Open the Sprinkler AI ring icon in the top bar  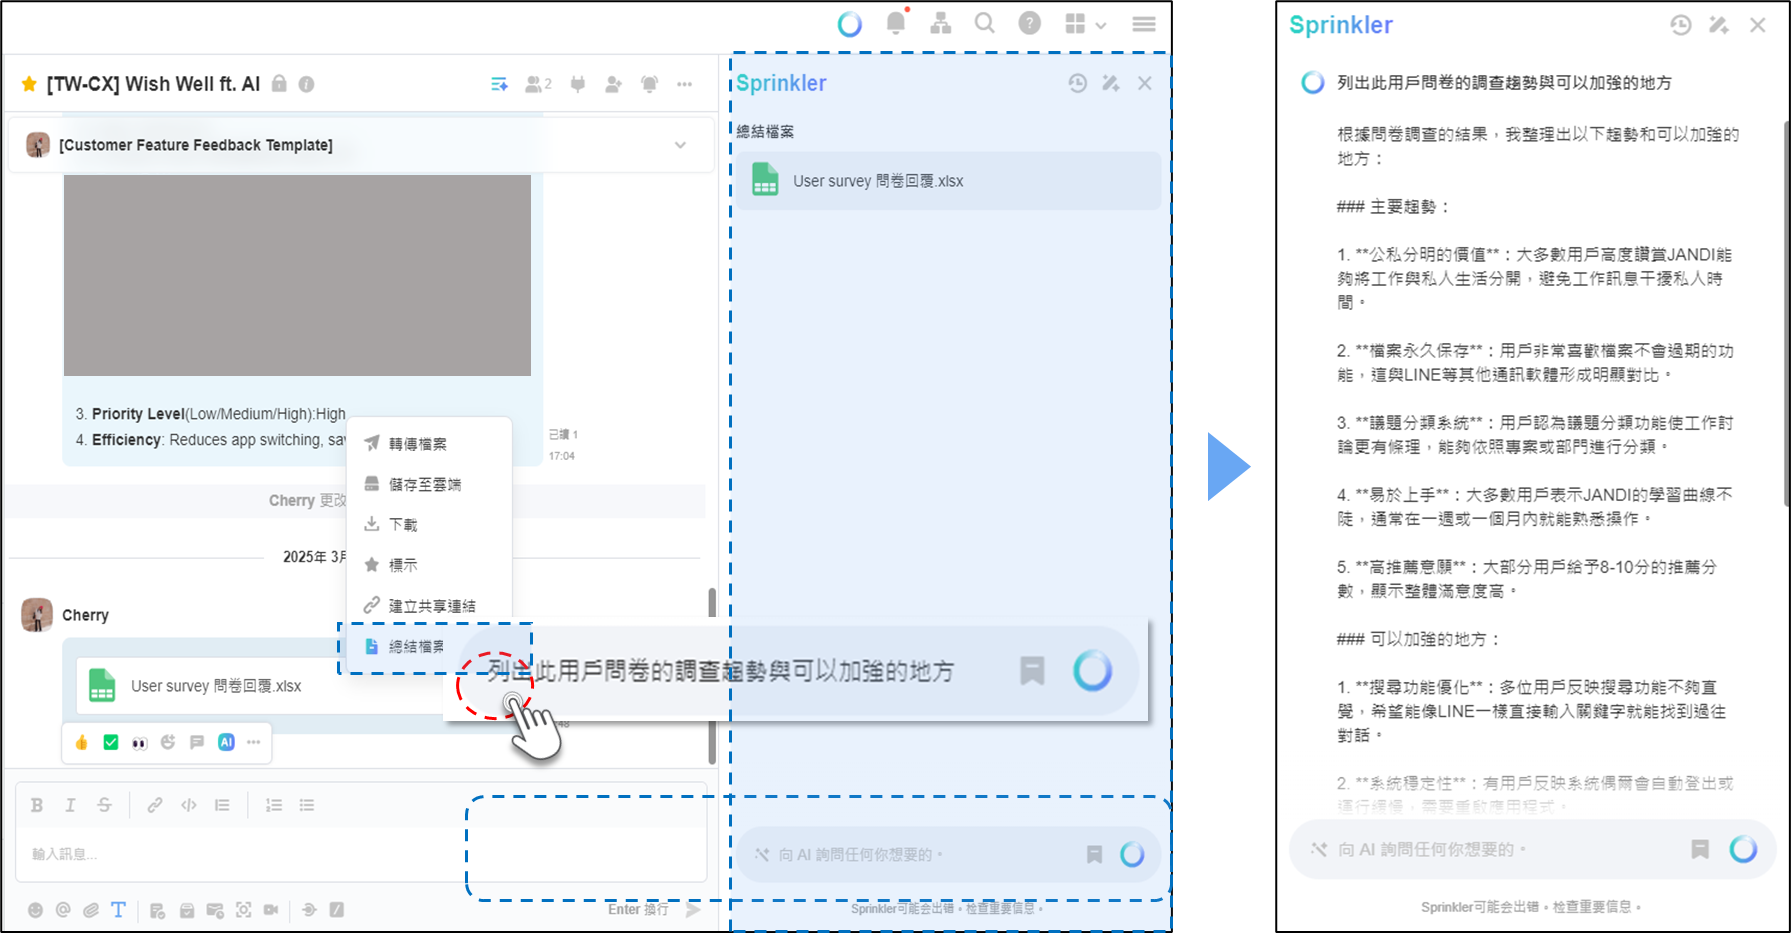pos(850,23)
